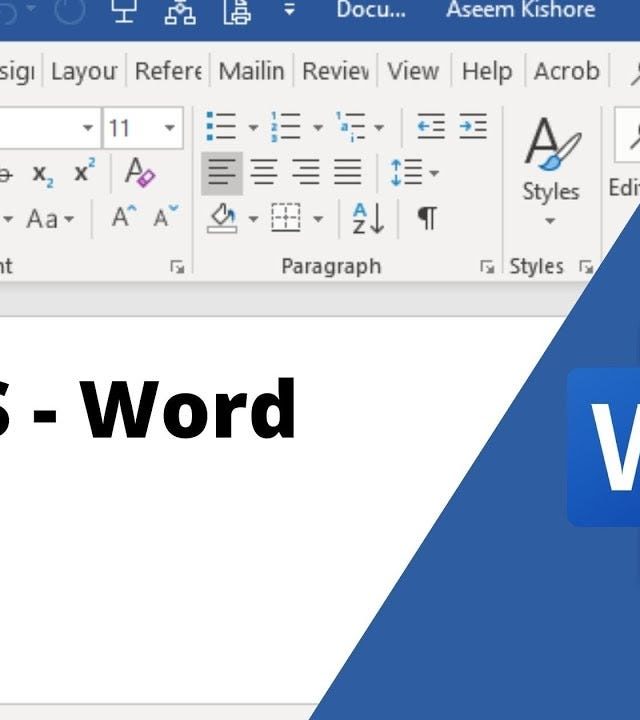Viewport: 640px width, 720px height.
Task: Click the Numbering list icon
Action: click(x=285, y=126)
